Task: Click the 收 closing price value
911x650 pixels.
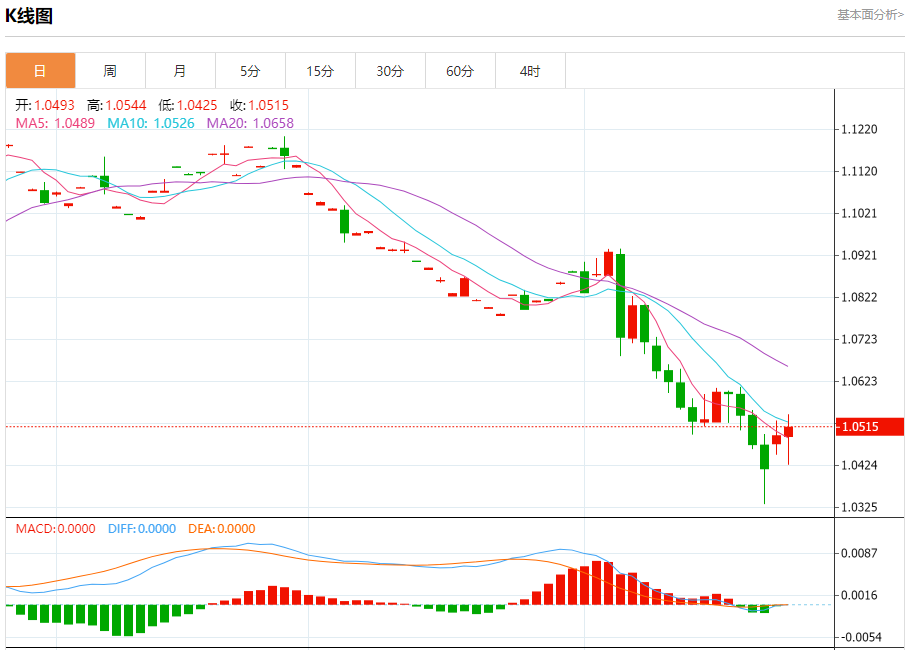Action: coord(259,105)
